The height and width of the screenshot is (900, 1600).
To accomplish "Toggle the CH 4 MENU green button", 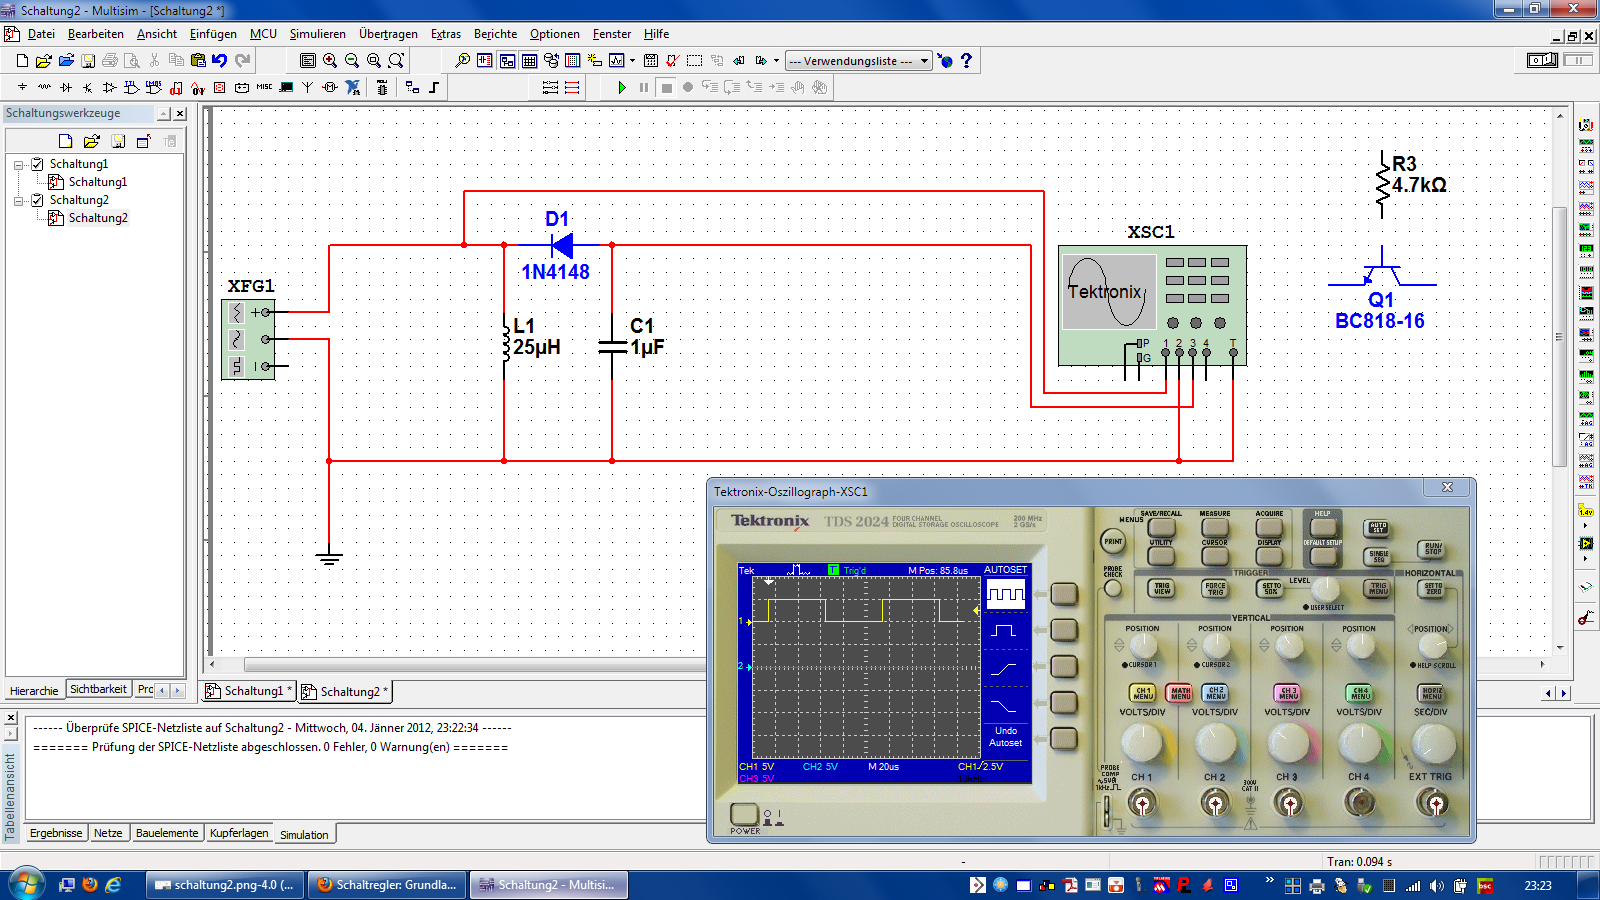I will 1360,693.
